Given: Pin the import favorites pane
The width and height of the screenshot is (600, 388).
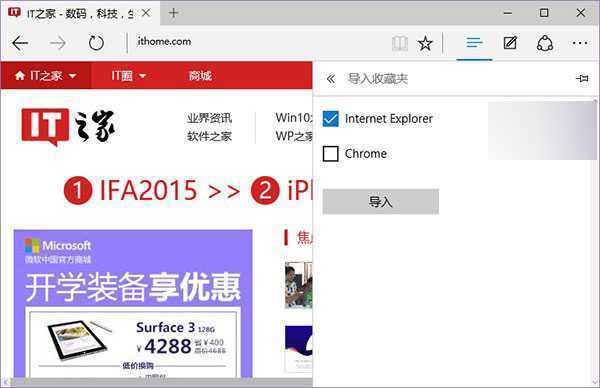Looking at the screenshot, I should click(x=582, y=78).
